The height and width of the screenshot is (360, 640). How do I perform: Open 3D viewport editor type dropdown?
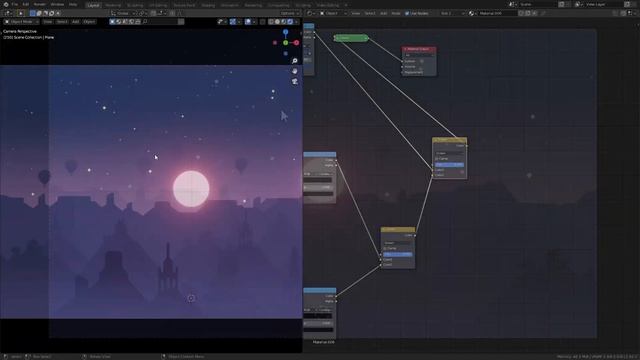tap(8, 13)
